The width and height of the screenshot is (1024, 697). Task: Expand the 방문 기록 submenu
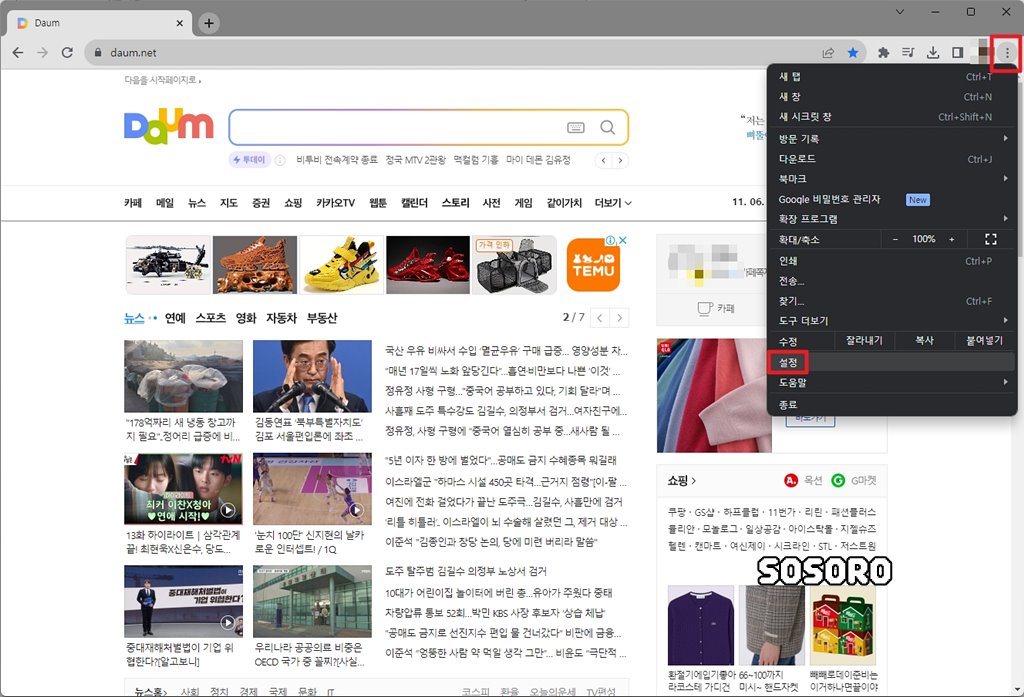tap(891, 138)
